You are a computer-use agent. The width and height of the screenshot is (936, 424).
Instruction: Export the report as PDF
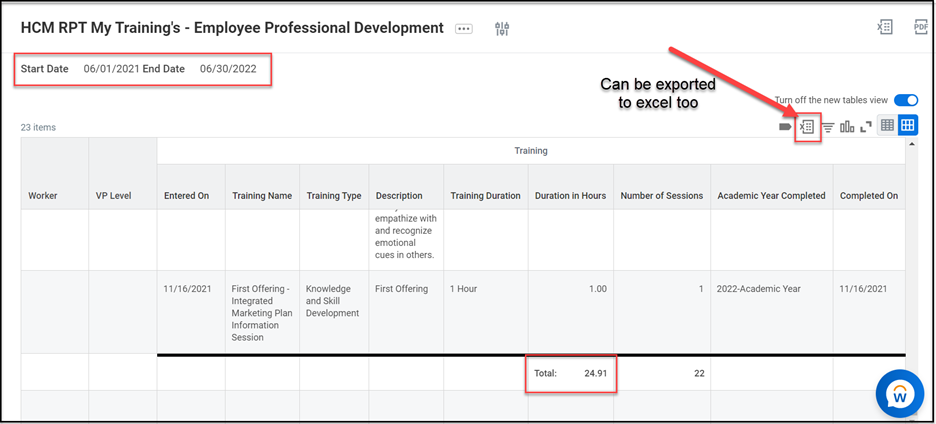[x=921, y=28]
